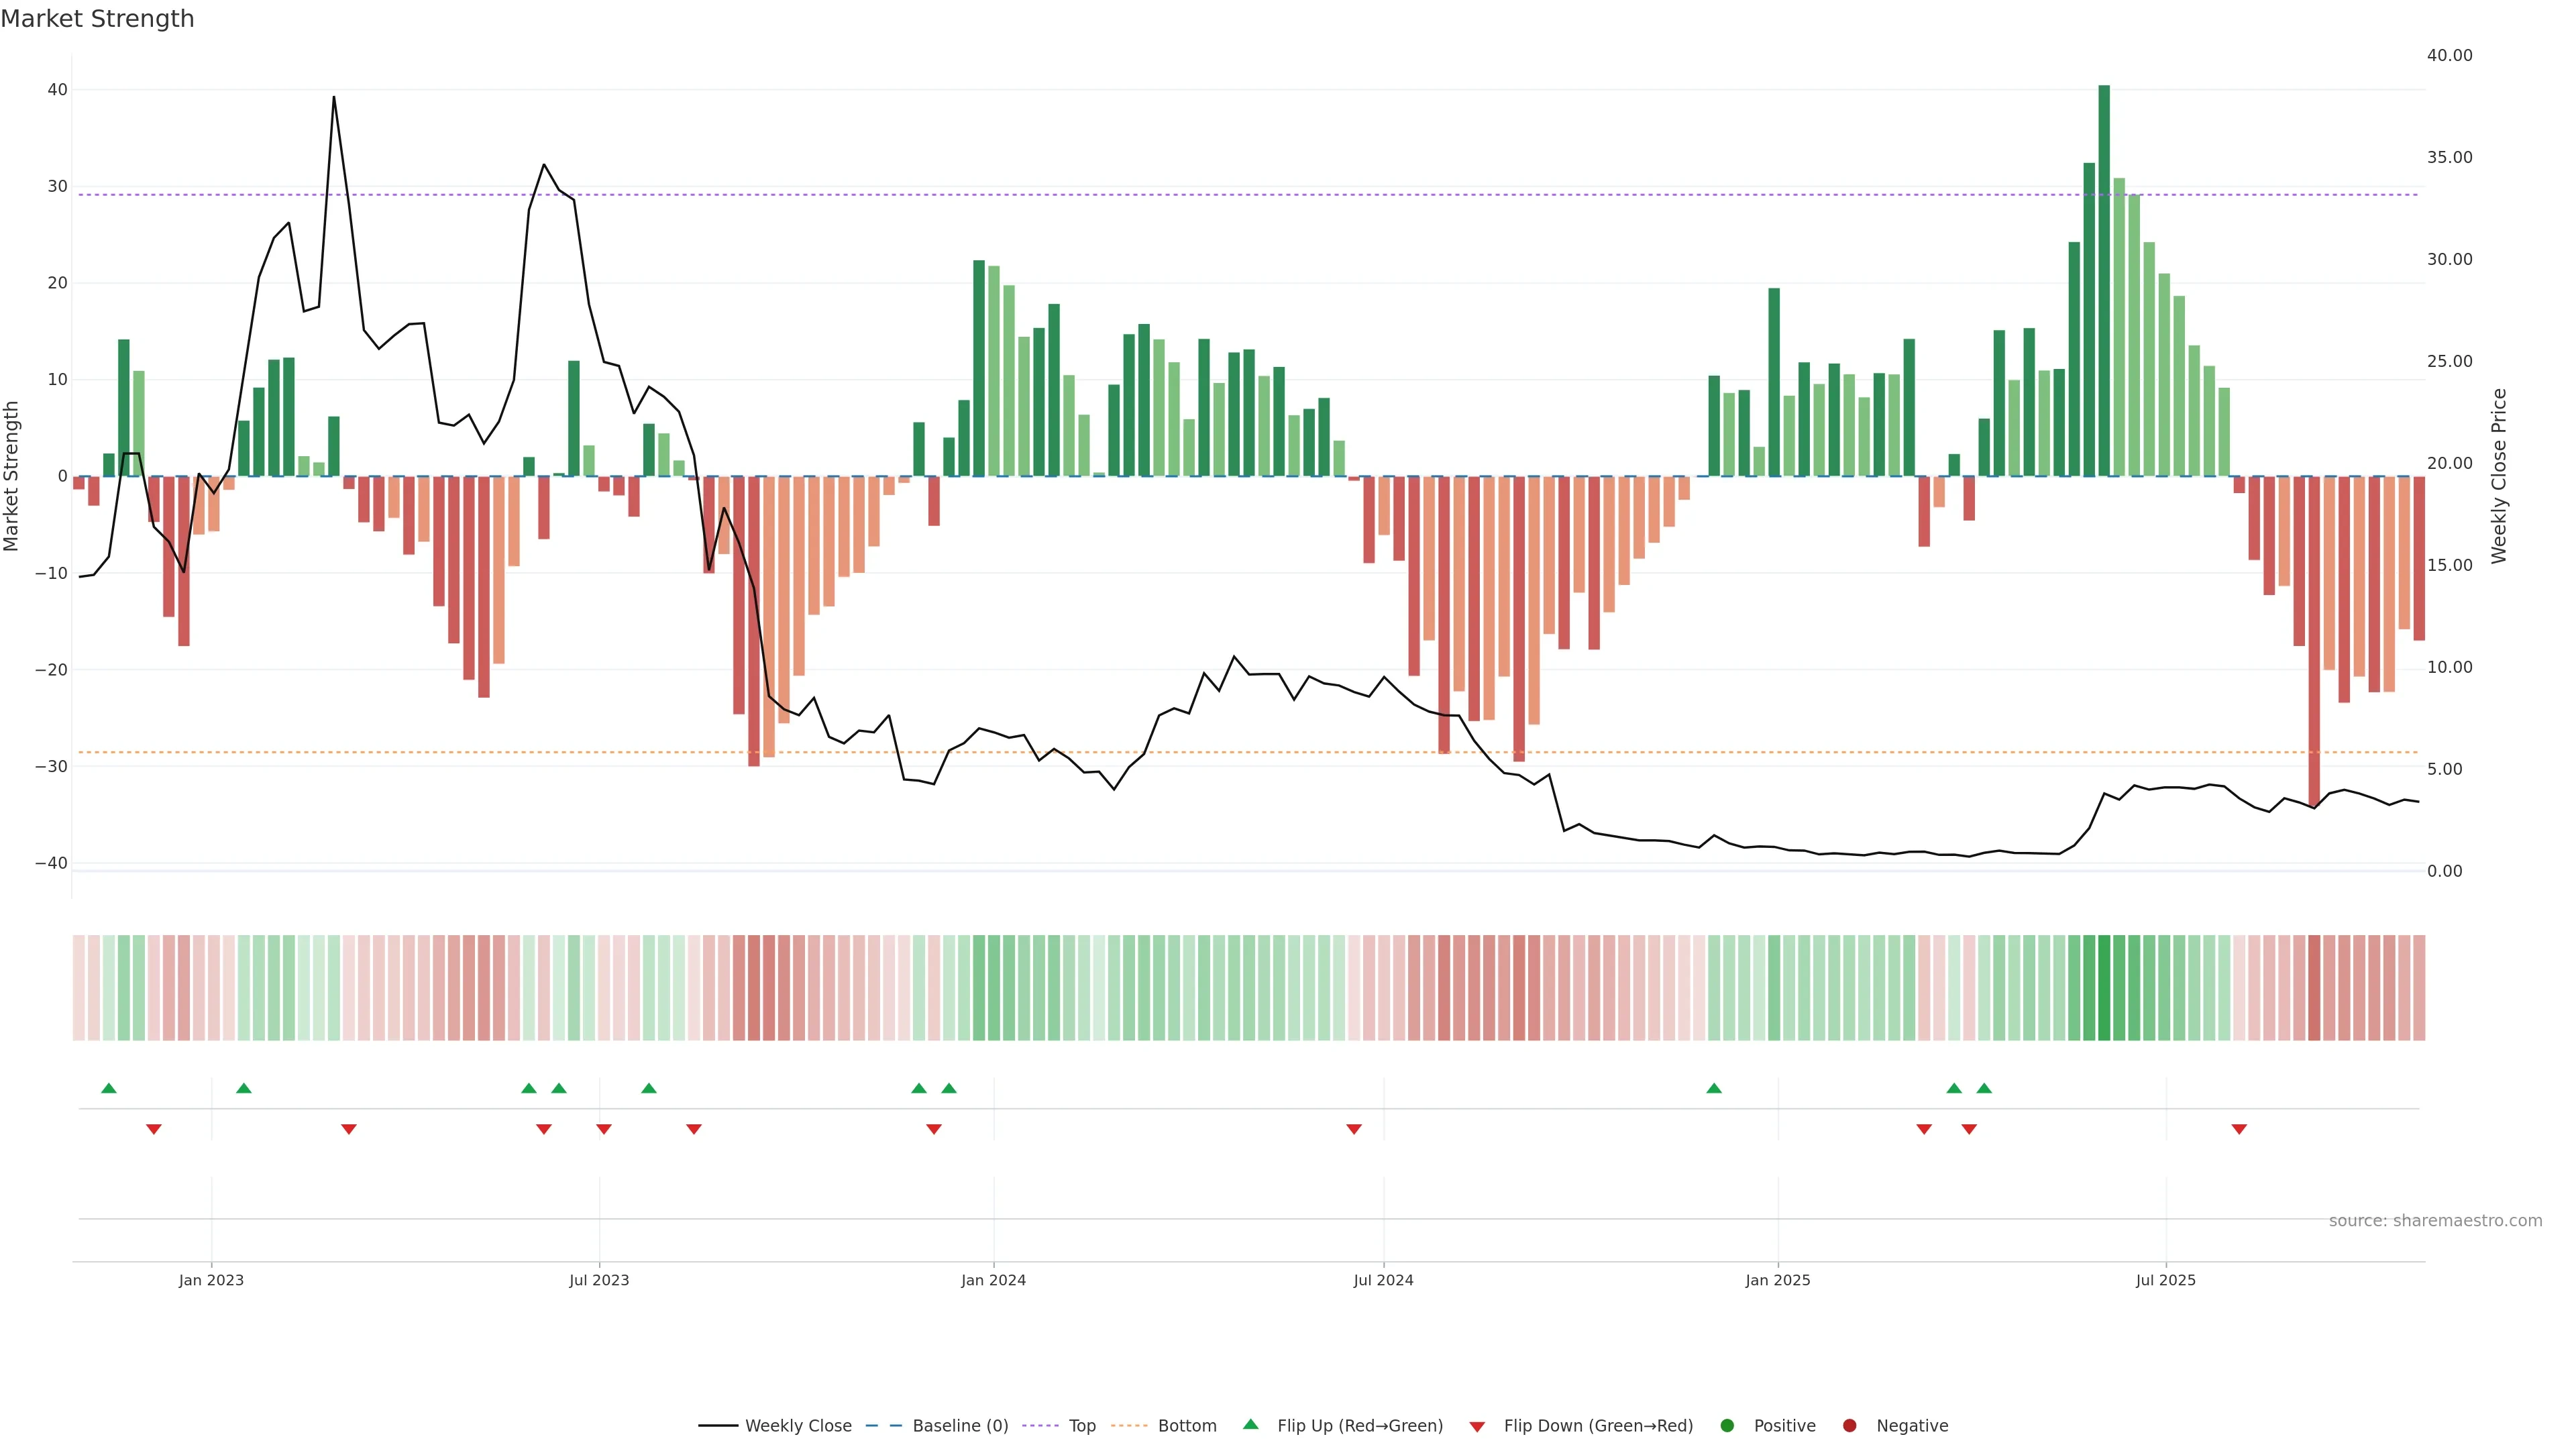Click the tallest dark green bar above 40
The height and width of the screenshot is (1449, 2576).
click(x=2104, y=280)
